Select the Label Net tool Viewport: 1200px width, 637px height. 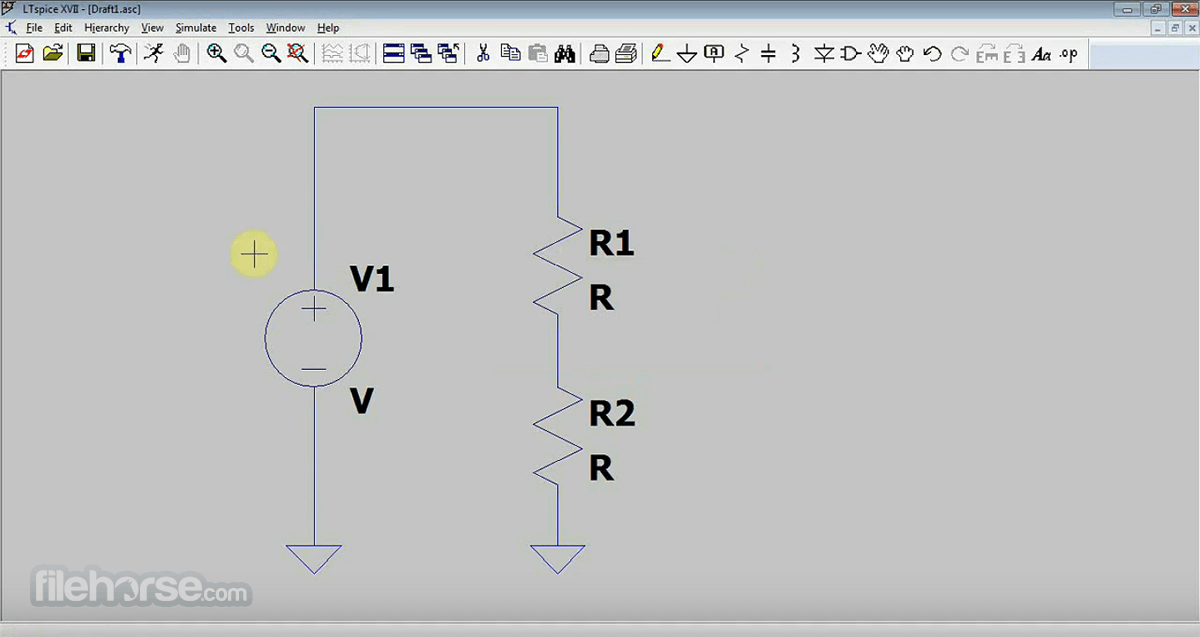714,53
